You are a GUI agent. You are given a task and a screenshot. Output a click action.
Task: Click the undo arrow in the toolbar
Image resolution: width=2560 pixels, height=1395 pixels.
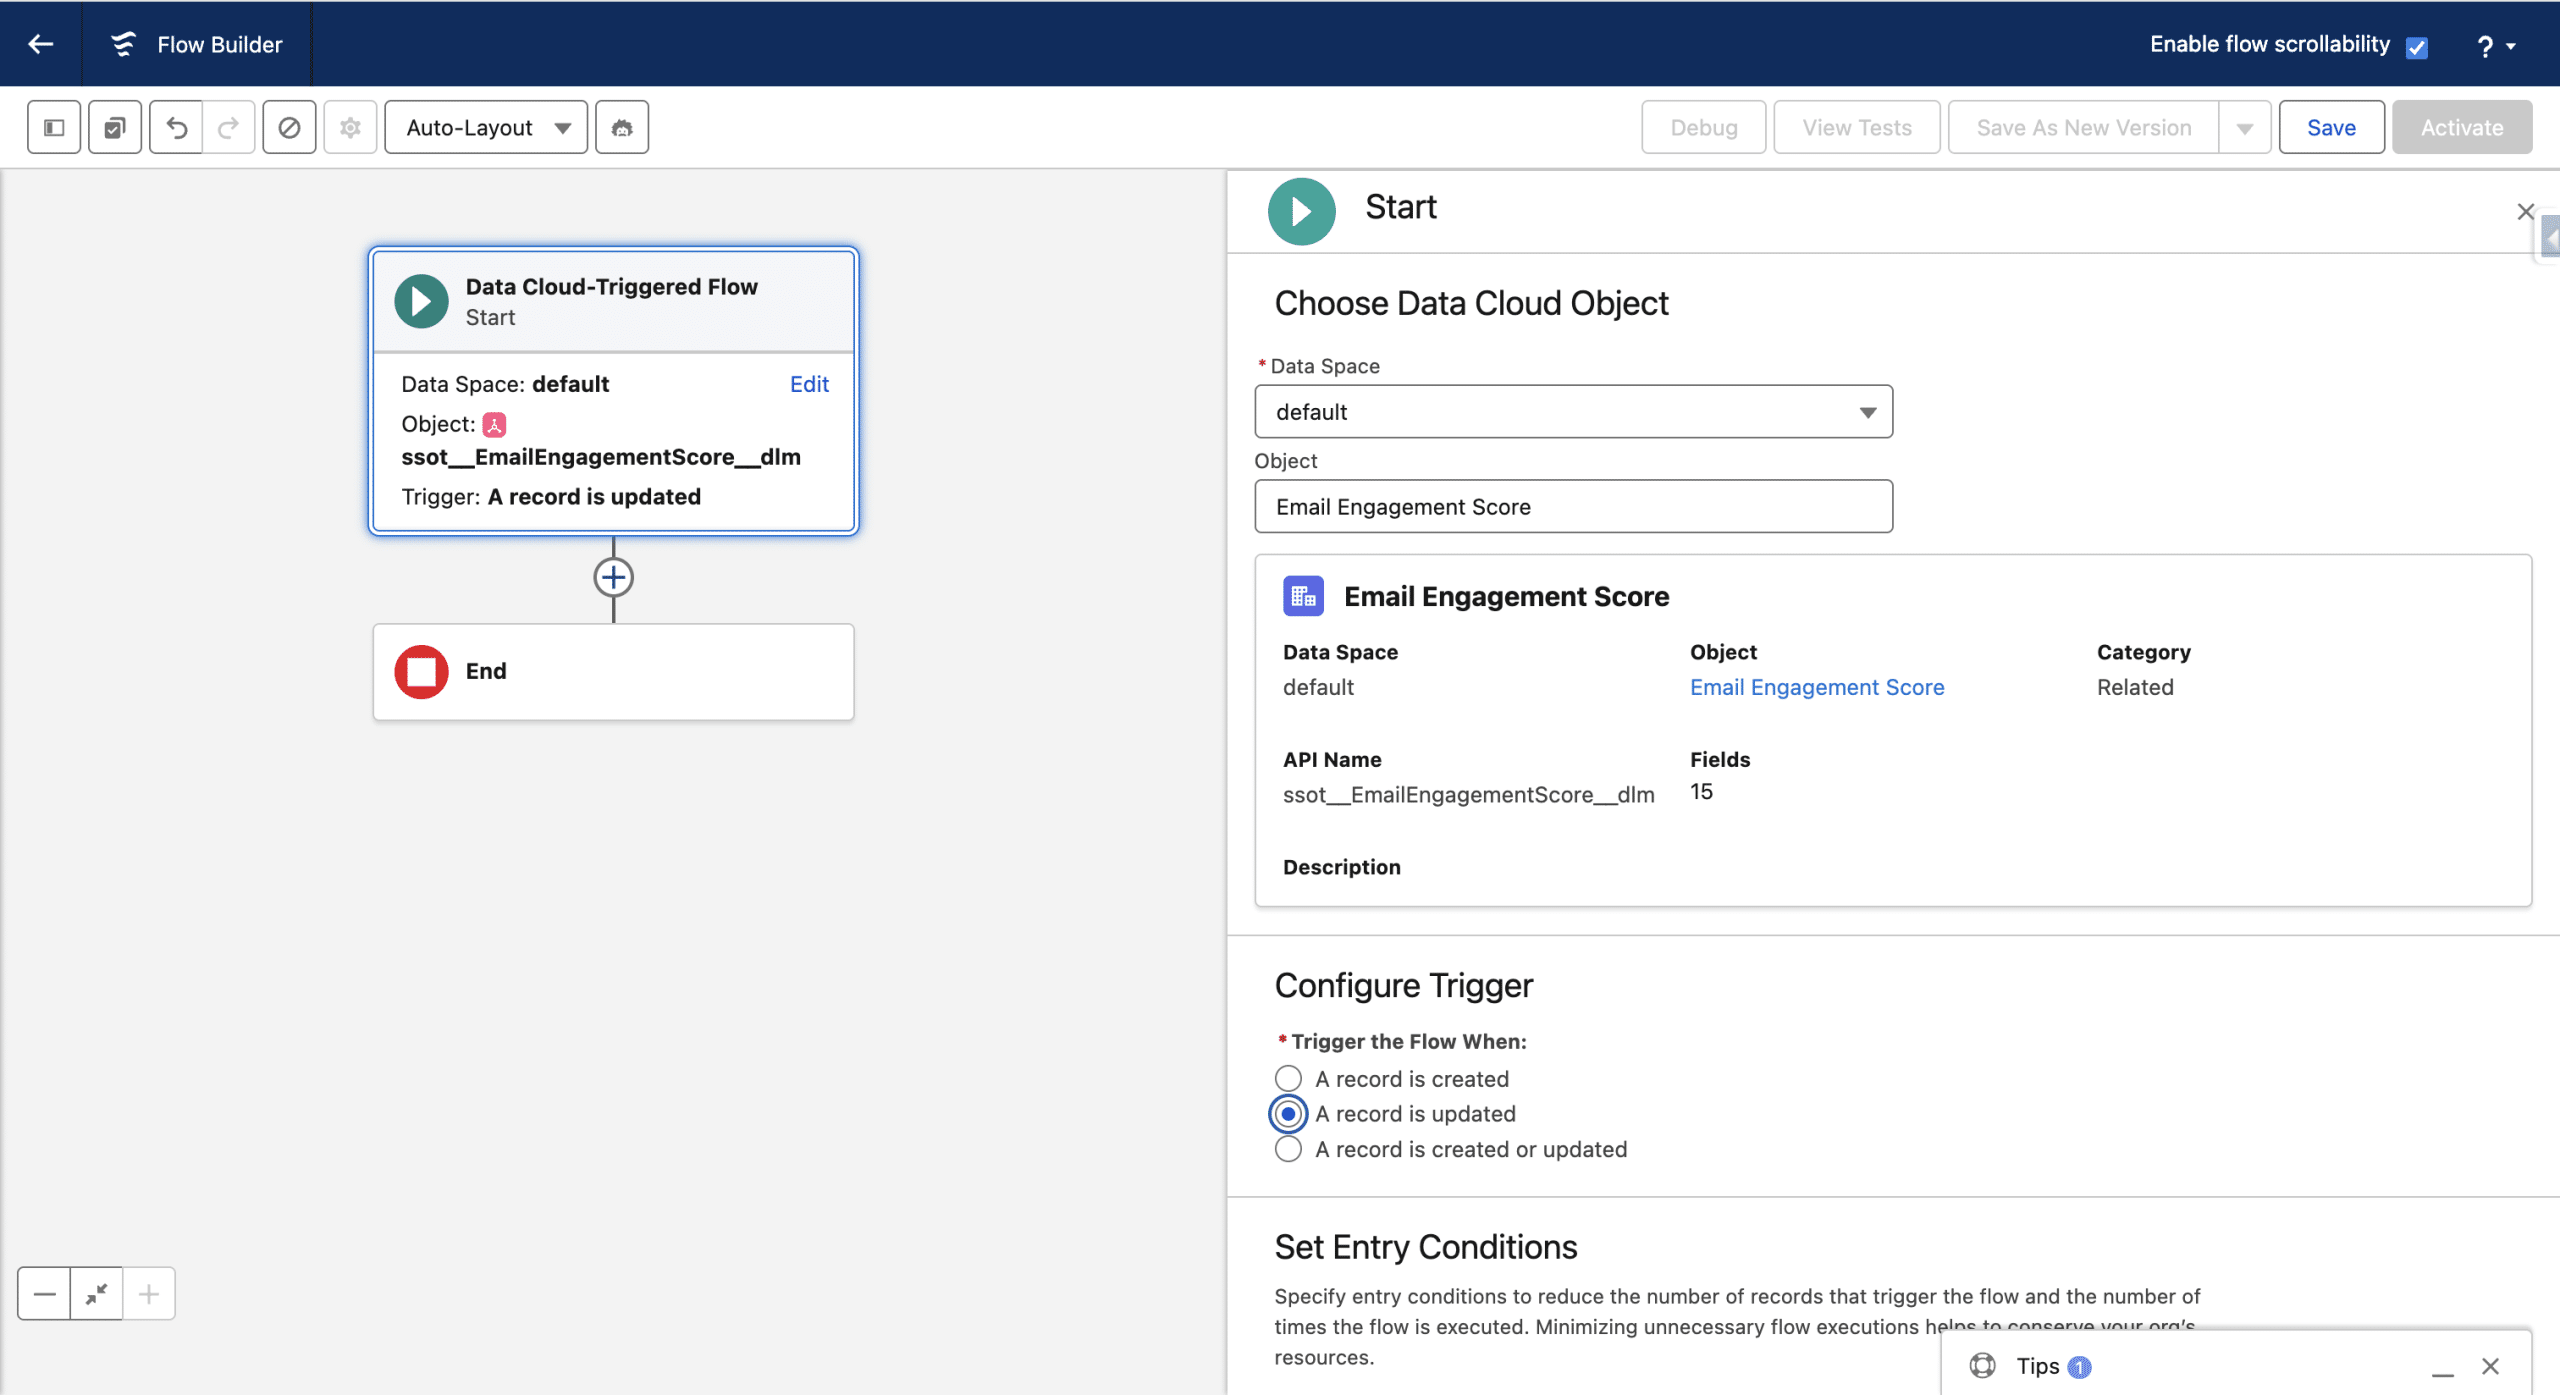coord(177,127)
